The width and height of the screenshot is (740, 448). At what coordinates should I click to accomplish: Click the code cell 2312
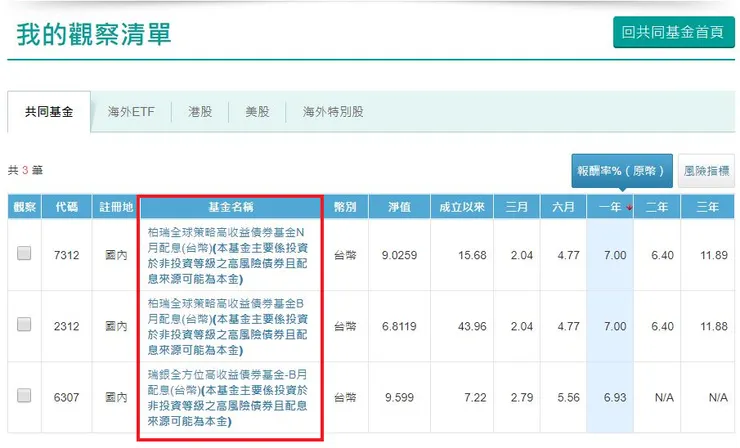click(x=67, y=326)
